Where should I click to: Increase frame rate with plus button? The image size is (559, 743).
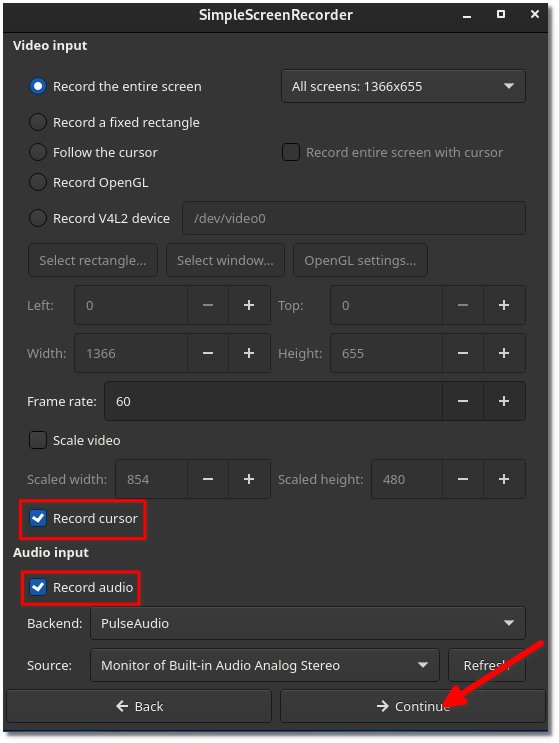pos(504,401)
